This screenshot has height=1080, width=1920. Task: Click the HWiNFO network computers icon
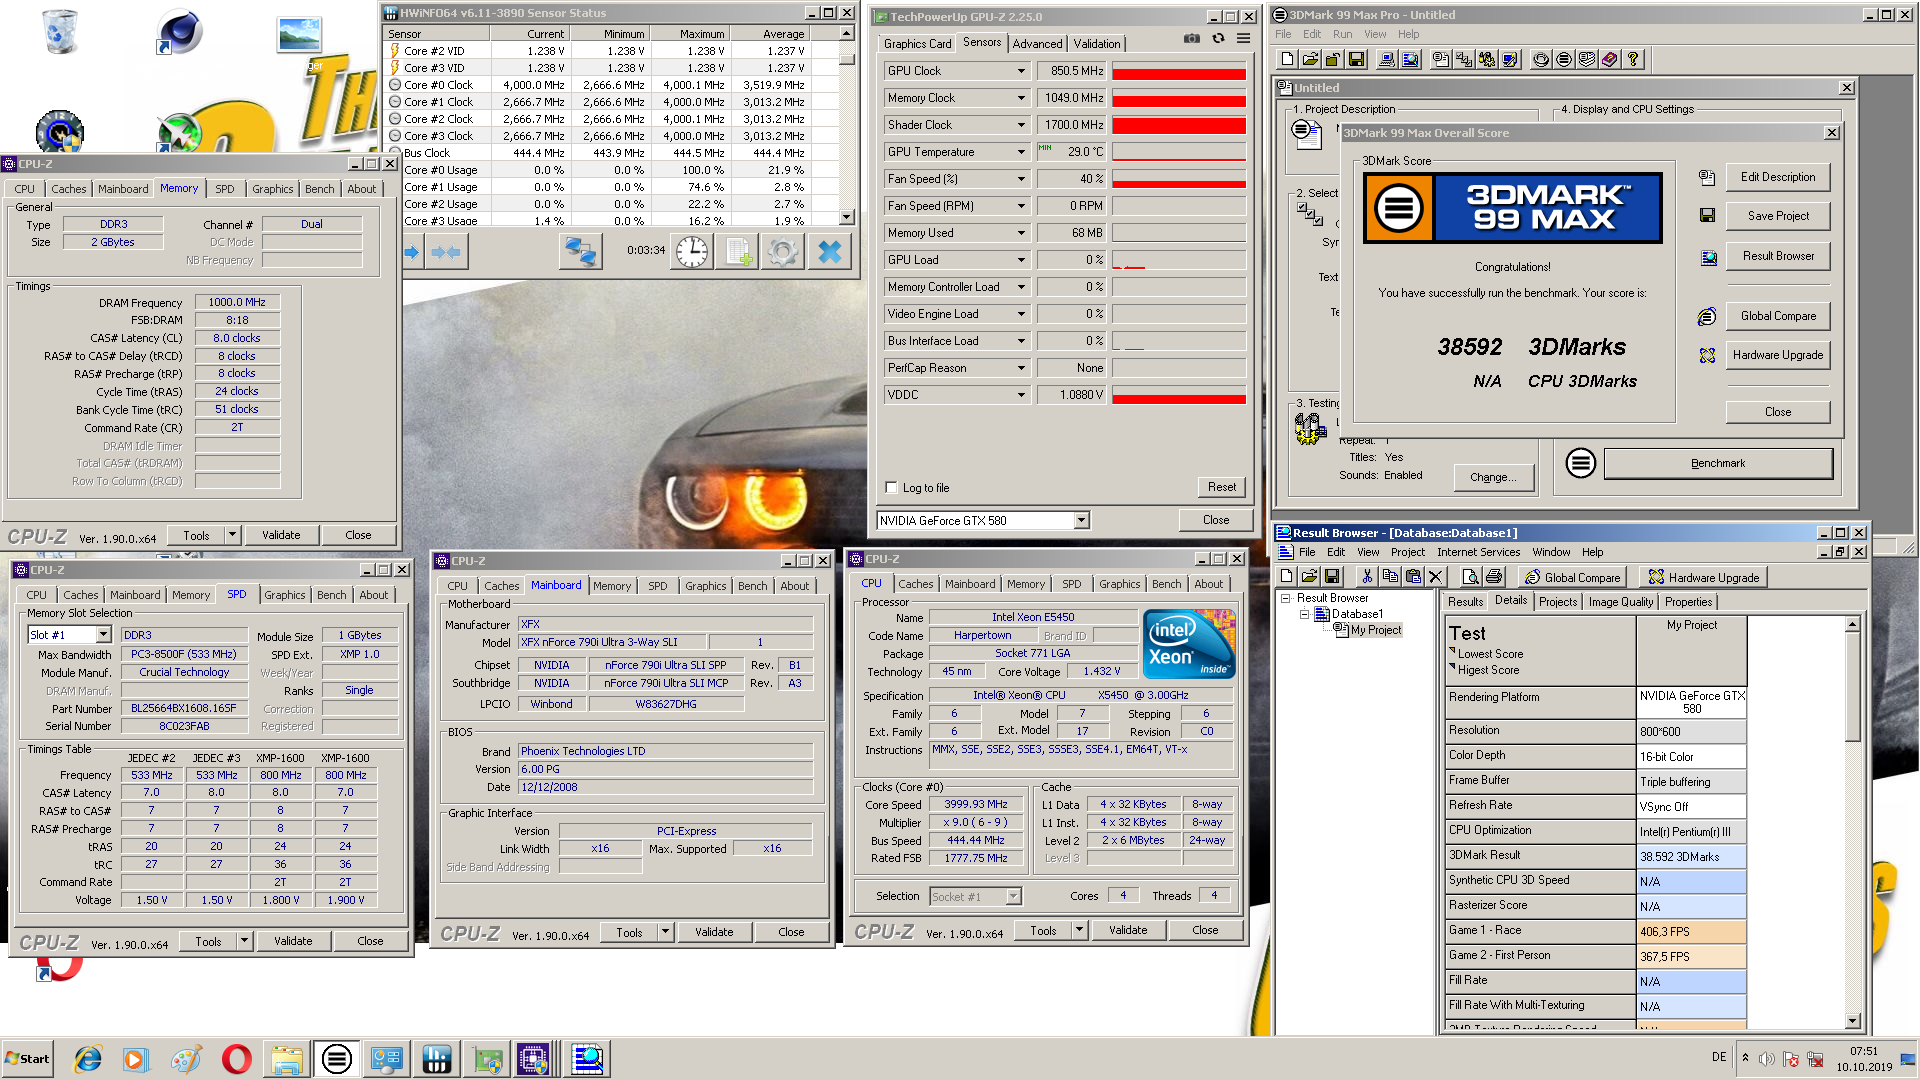(580, 252)
